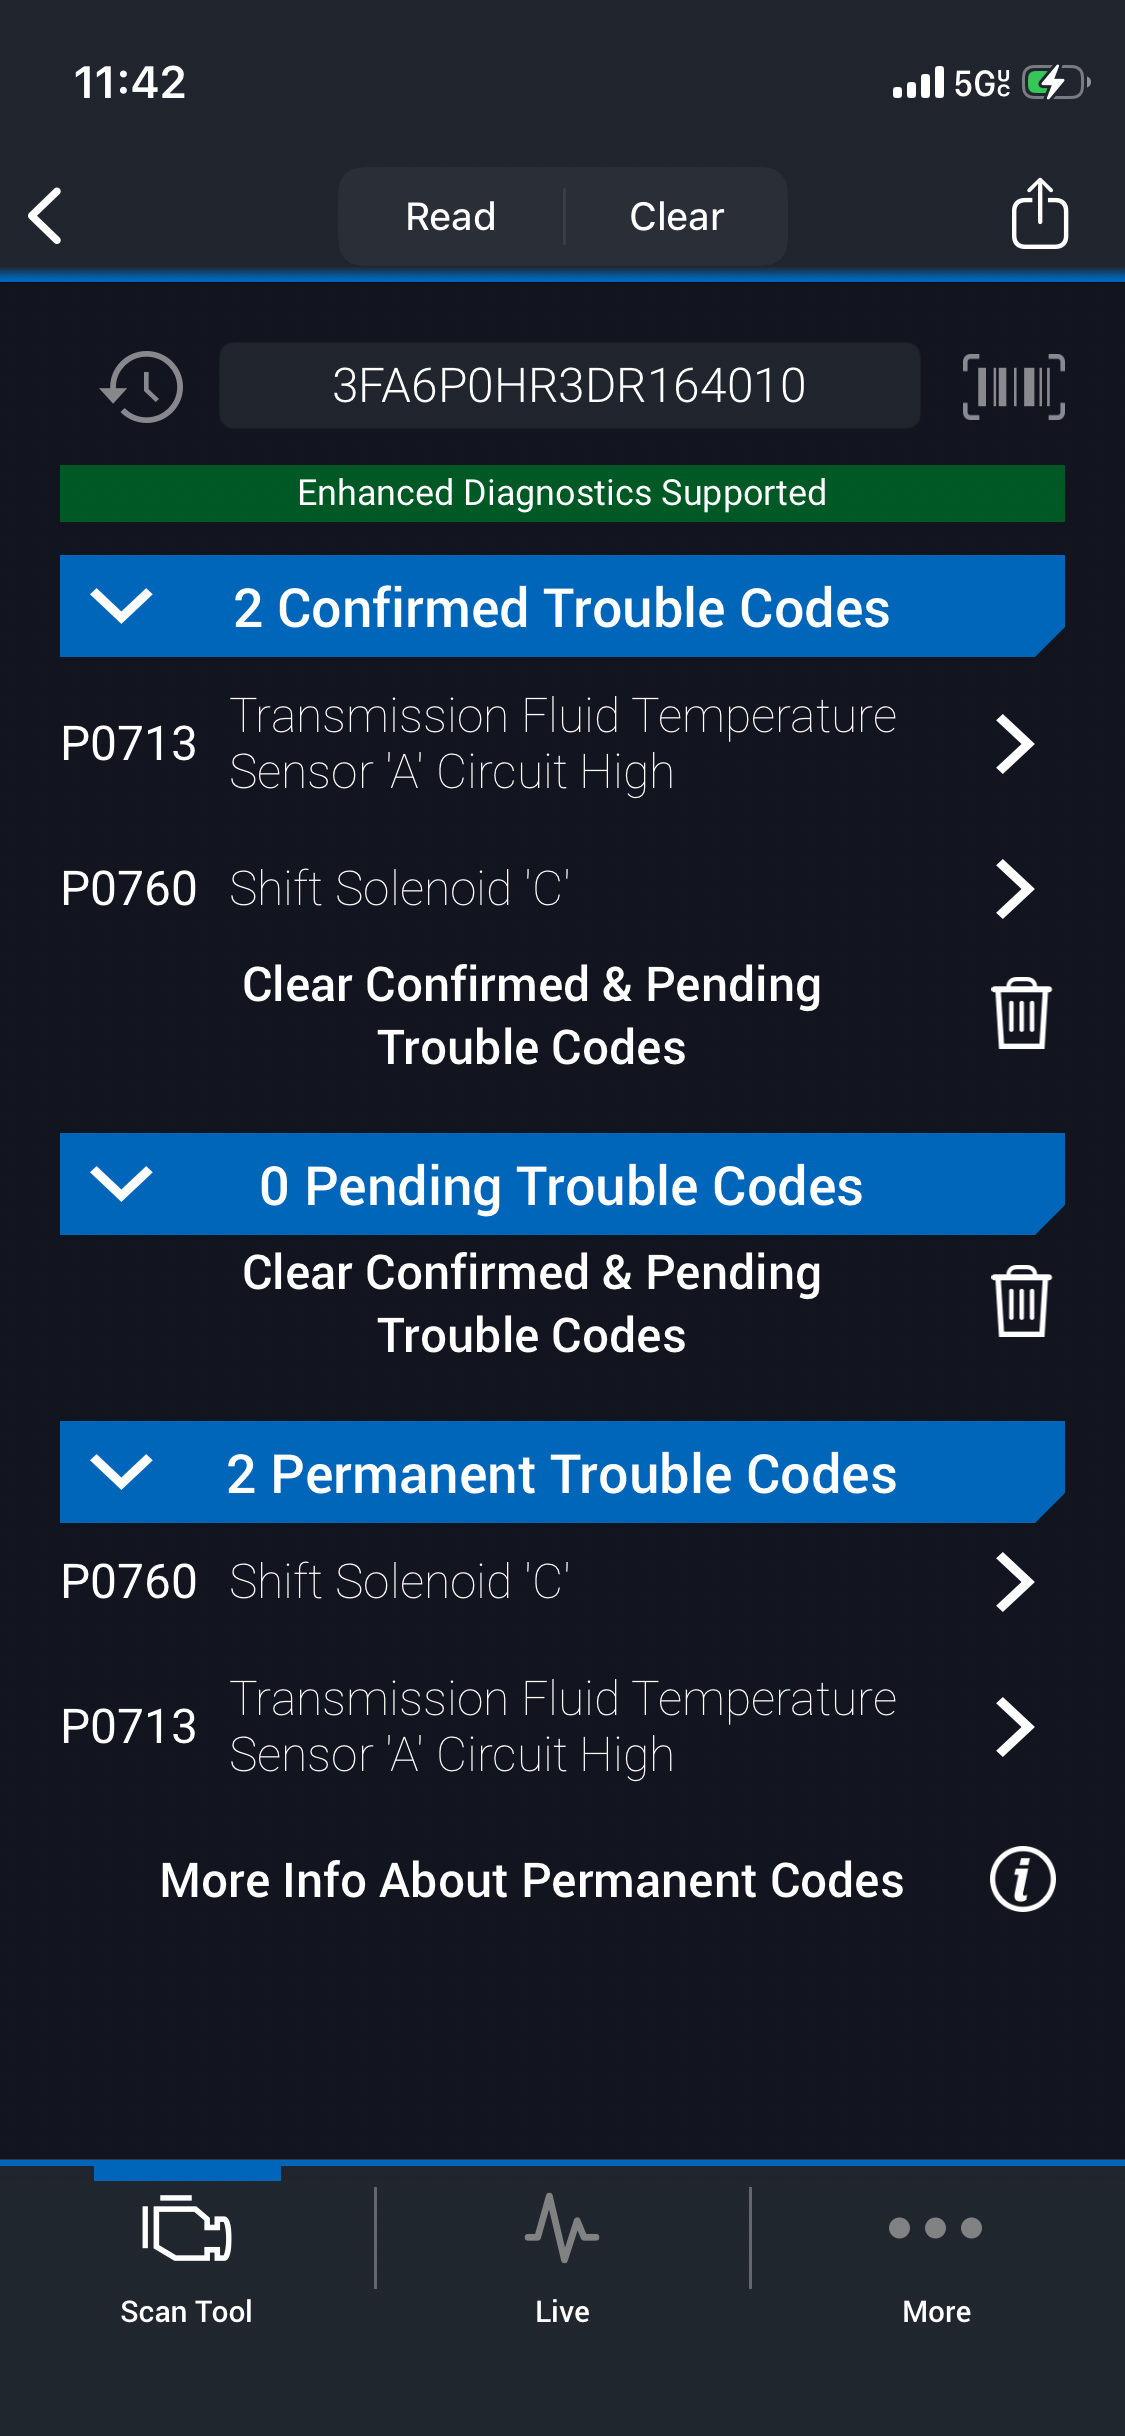Select the Read segment at top
This screenshot has width=1125, height=2436.
tap(451, 216)
